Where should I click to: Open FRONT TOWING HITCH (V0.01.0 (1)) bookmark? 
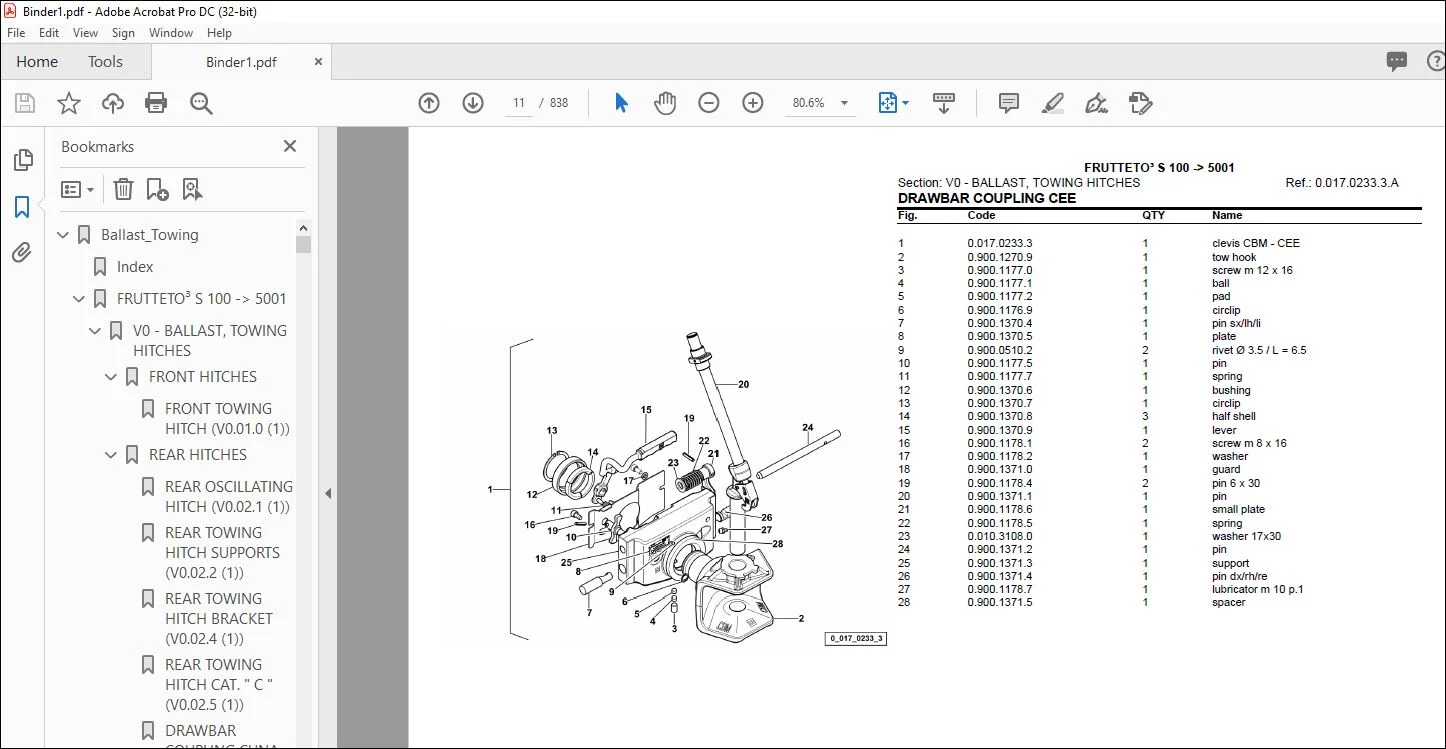point(227,419)
